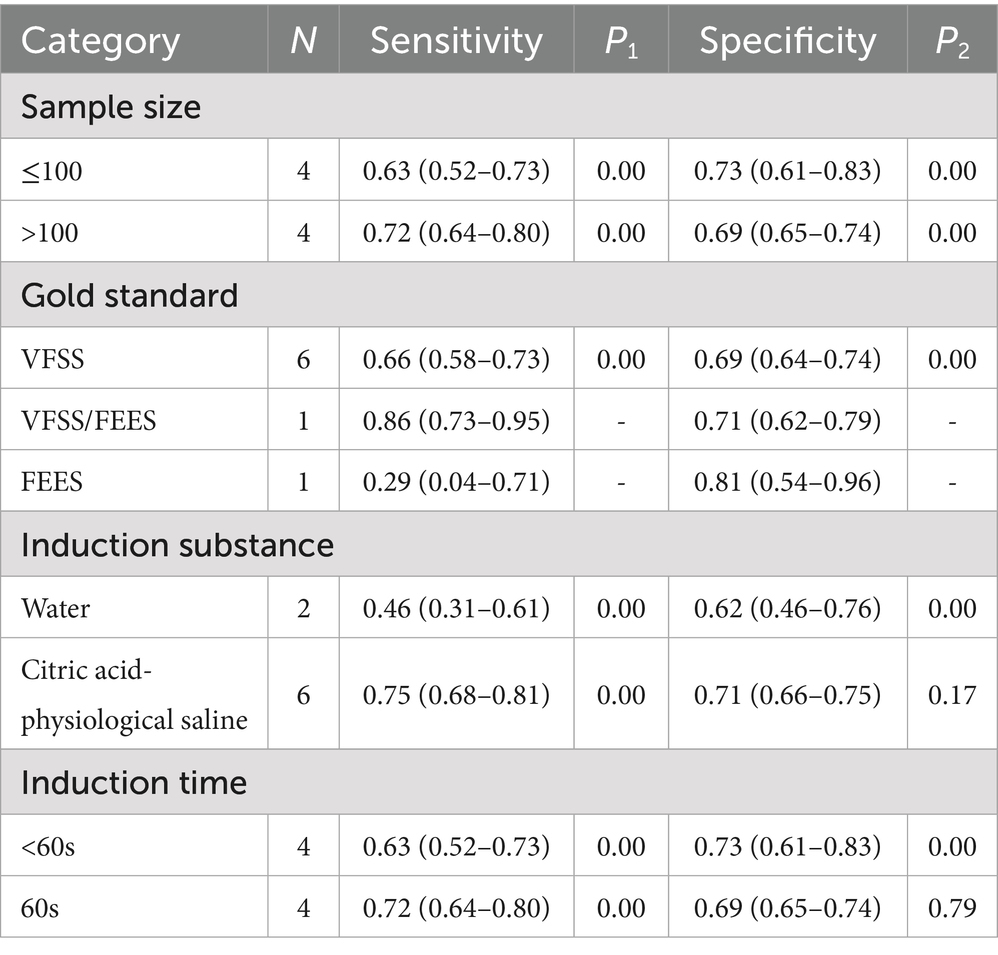Click the FEES sensitivity value 0.29 (0.04–0.71)

click(x=456, y=482)
